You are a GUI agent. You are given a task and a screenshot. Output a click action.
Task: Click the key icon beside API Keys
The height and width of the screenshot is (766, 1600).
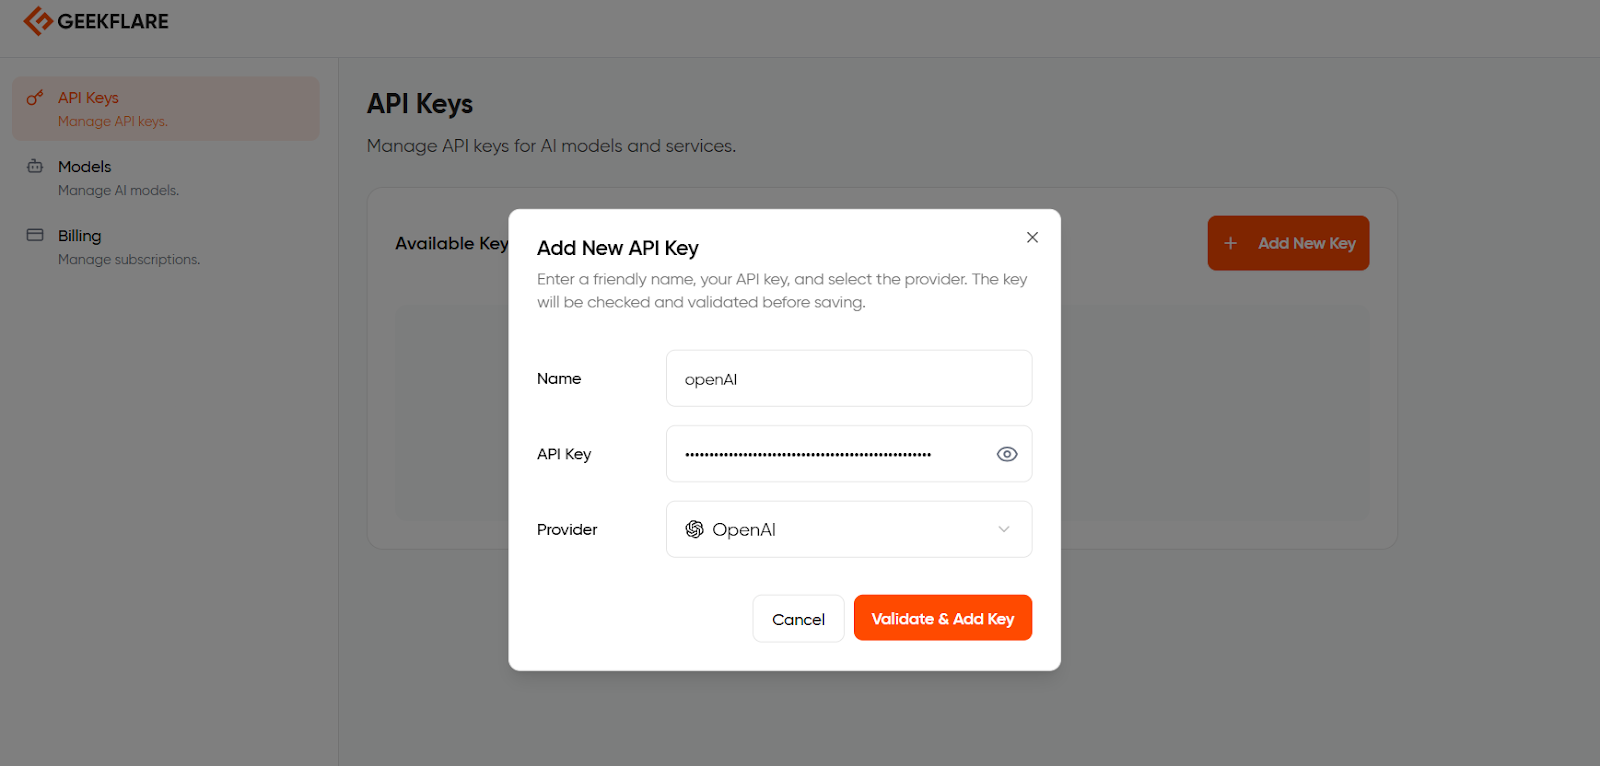point(35,98)
